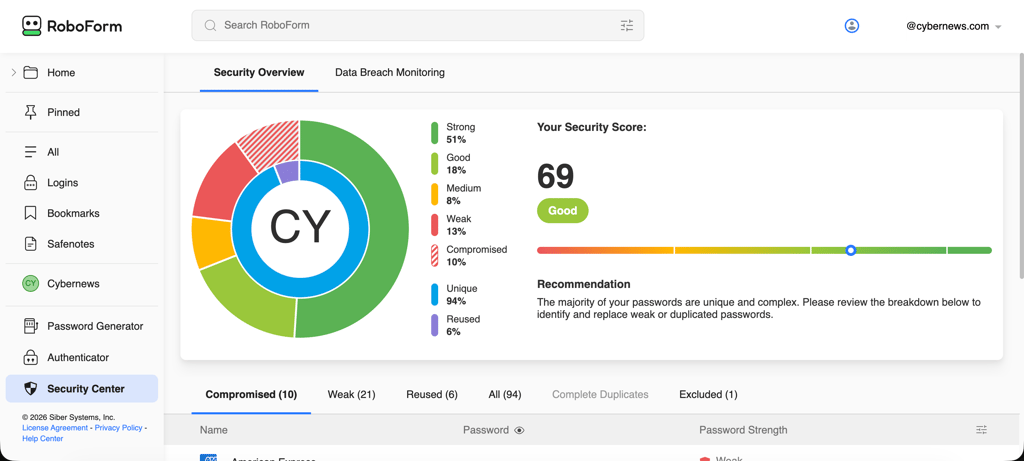Click the Compromised striped legend swatch
Image resolution: width=1024 pixels, height=461 pixels.
point(434,256)
